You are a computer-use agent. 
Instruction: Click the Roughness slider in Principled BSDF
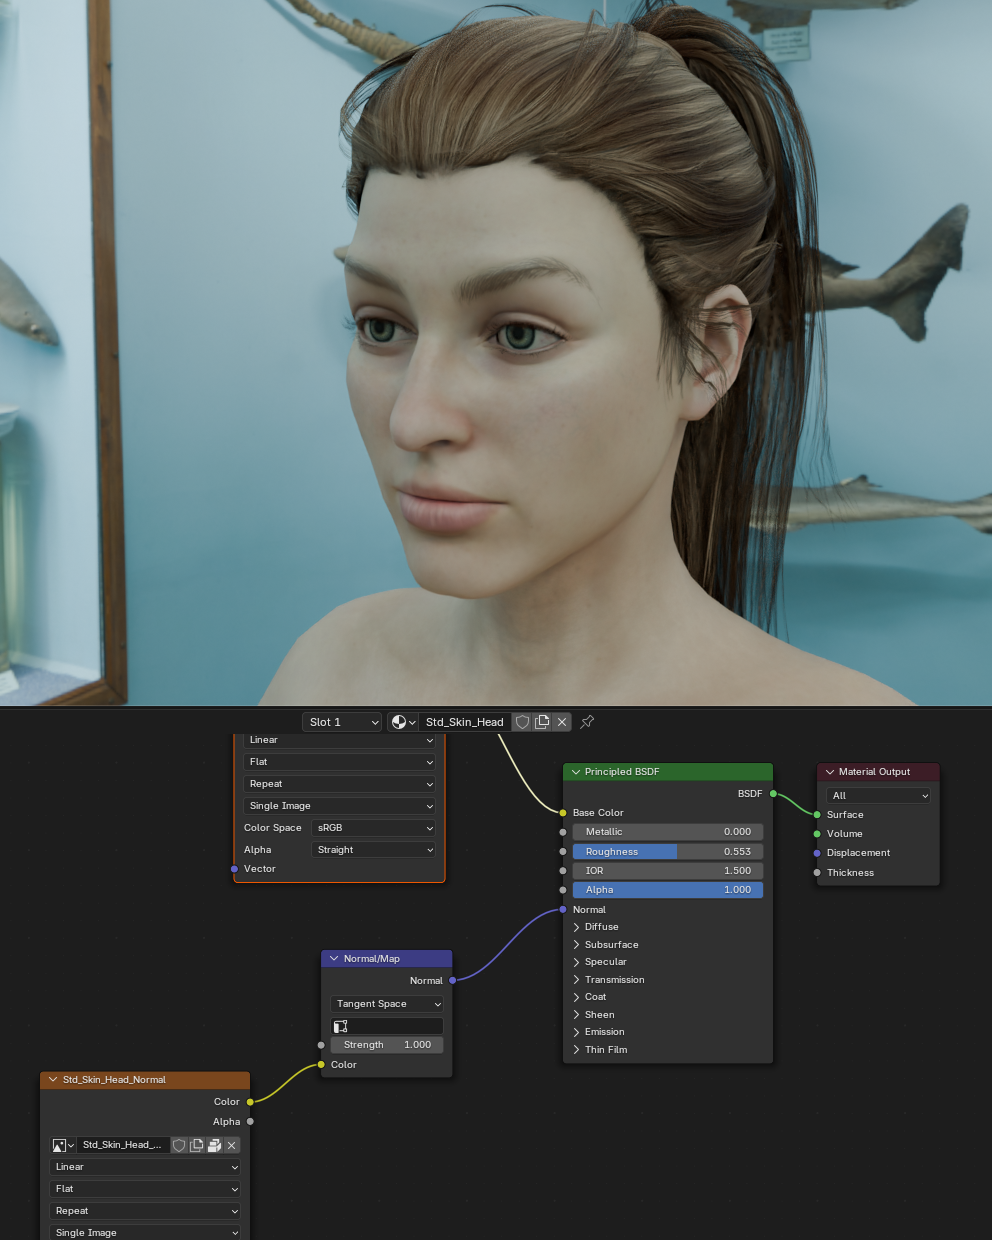[x=667, y=852]
